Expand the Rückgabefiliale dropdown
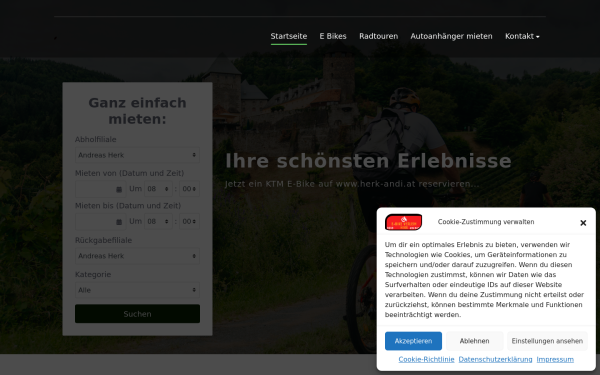 point(137,256)
